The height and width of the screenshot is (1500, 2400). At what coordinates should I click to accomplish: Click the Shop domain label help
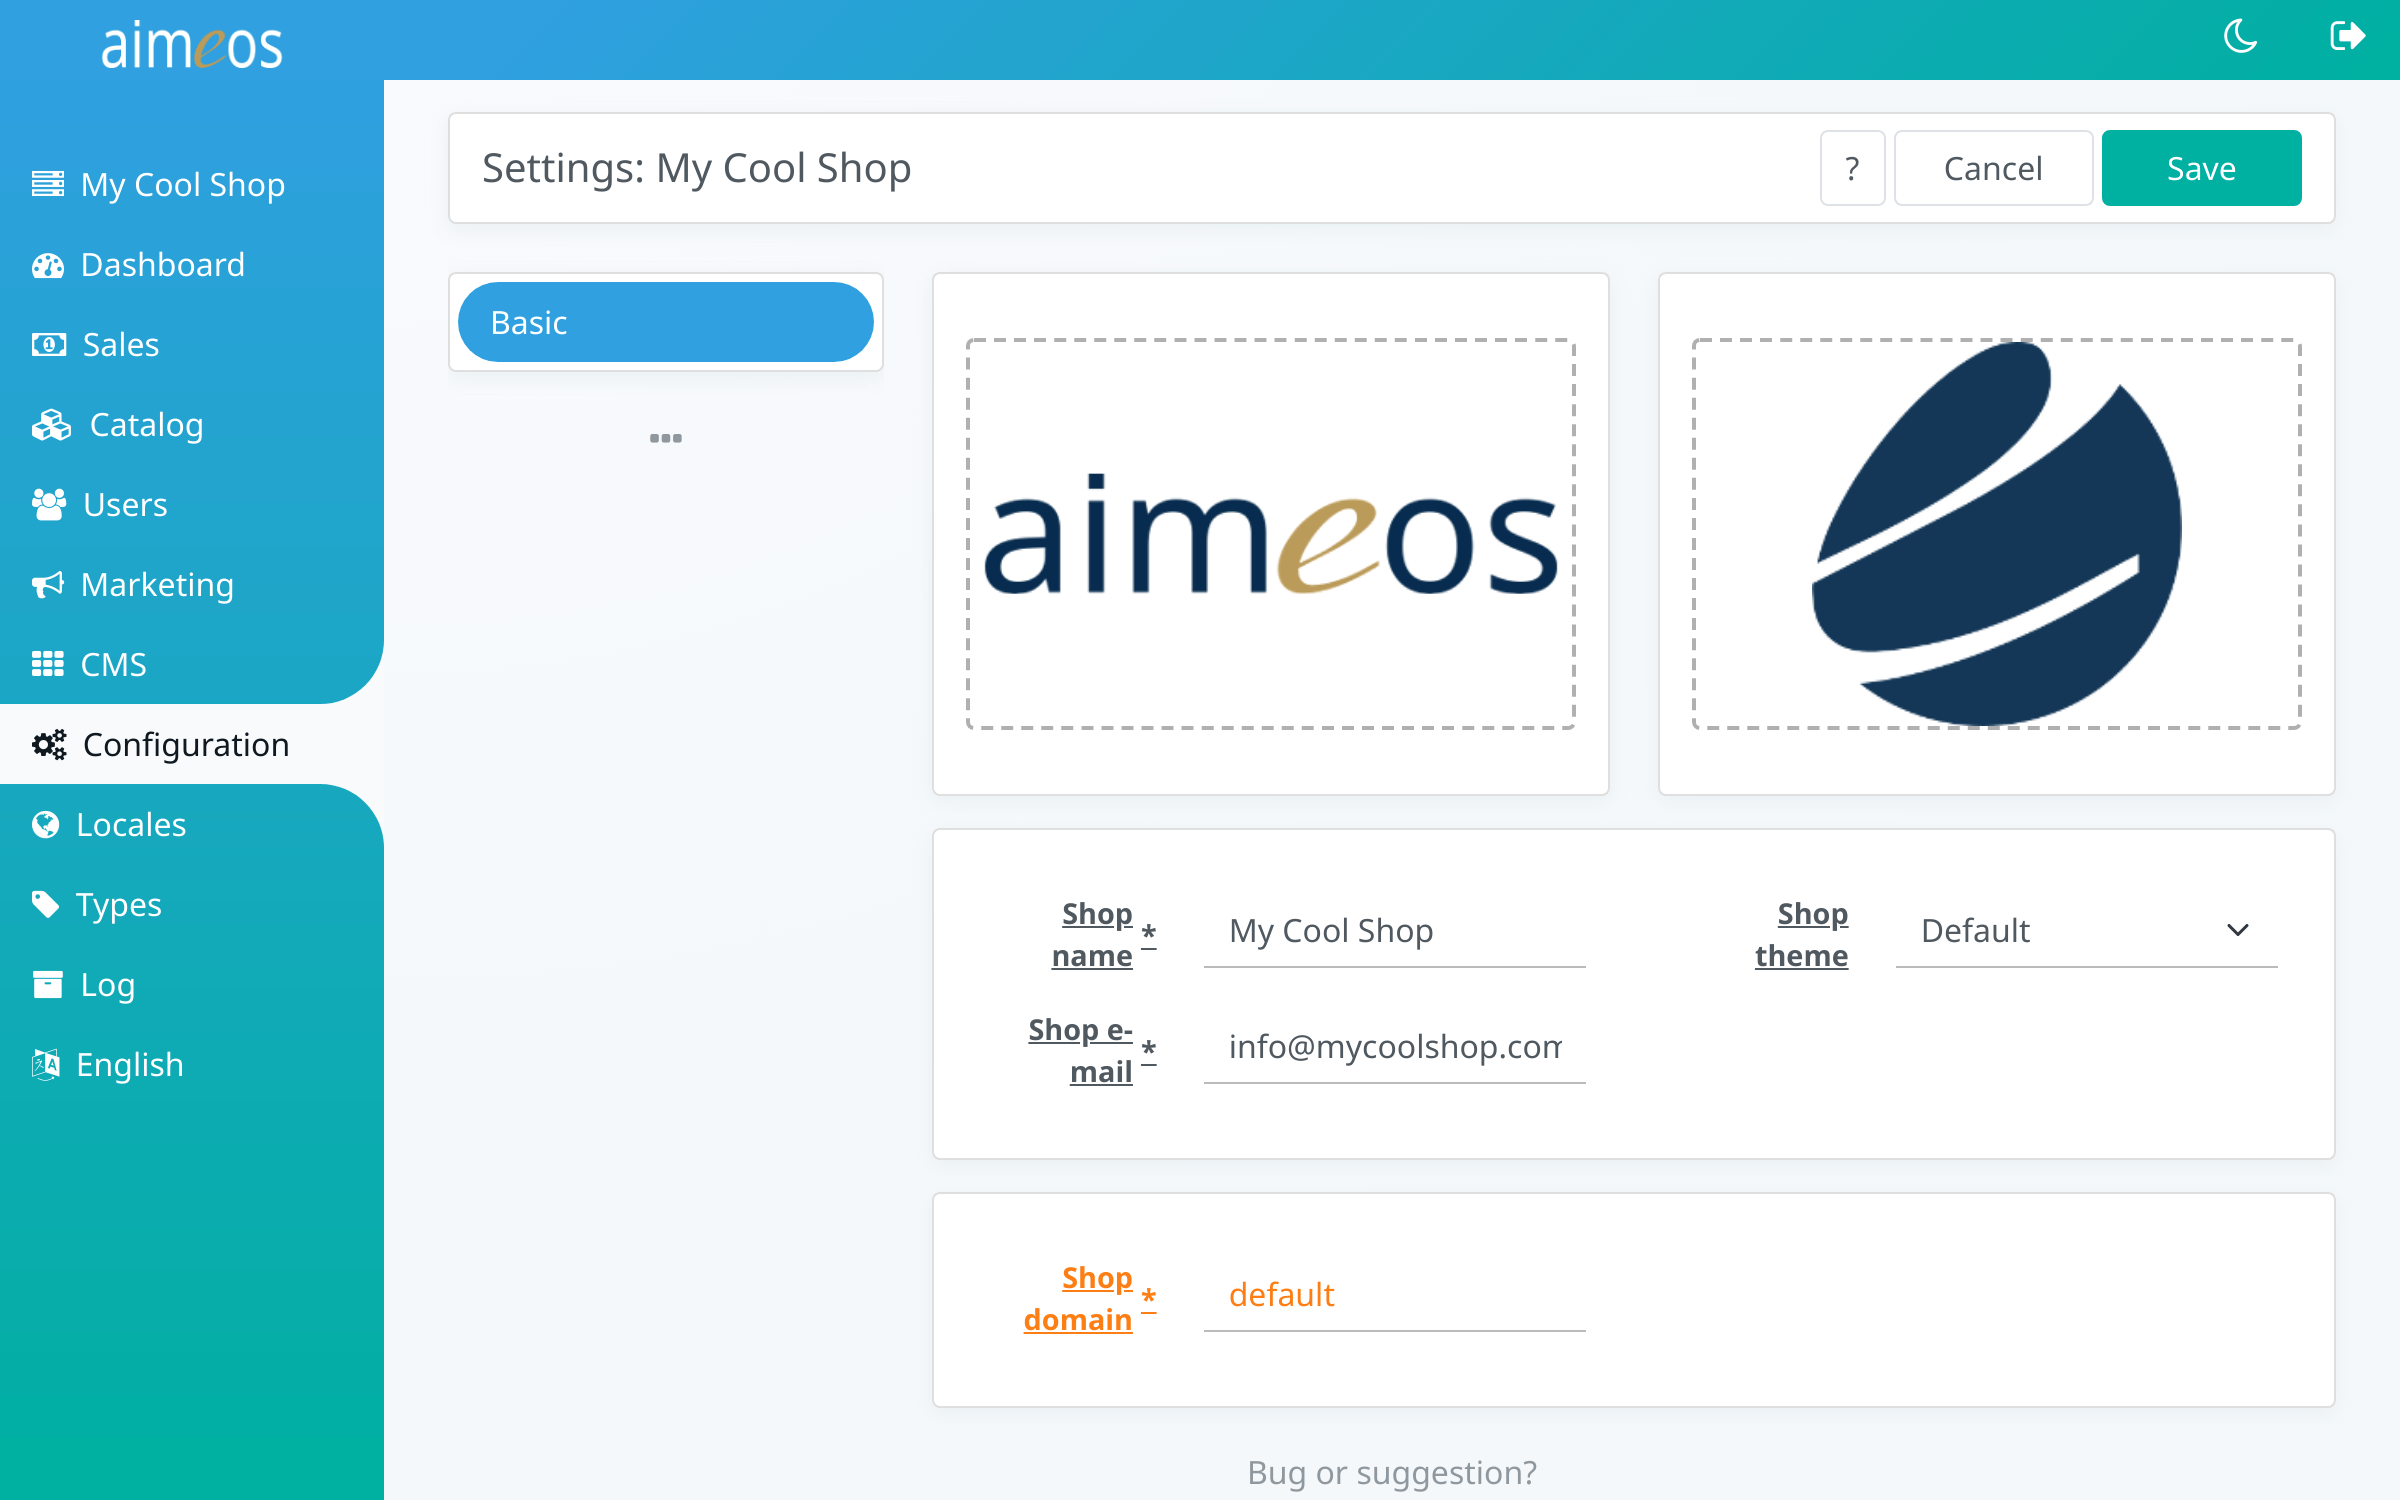(1078, 1298)
